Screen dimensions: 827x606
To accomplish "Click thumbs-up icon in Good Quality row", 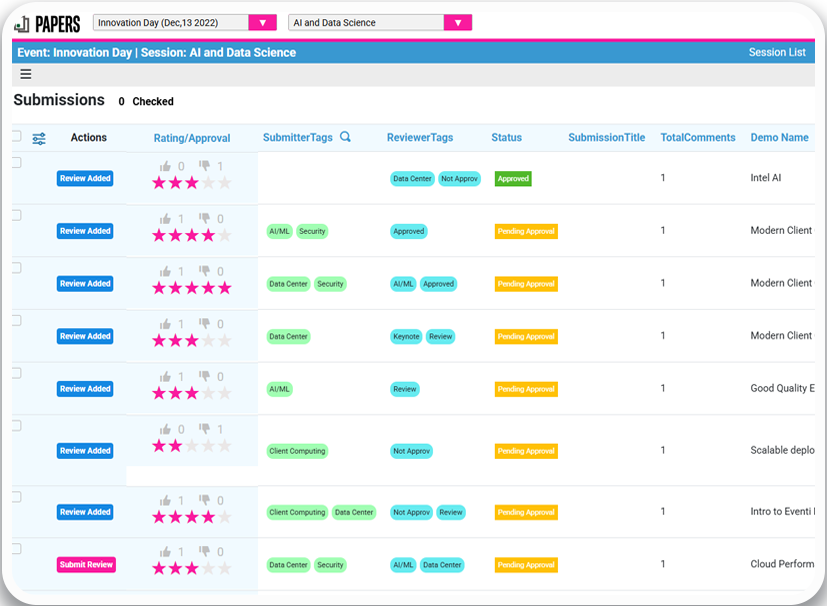I will 166,377.
